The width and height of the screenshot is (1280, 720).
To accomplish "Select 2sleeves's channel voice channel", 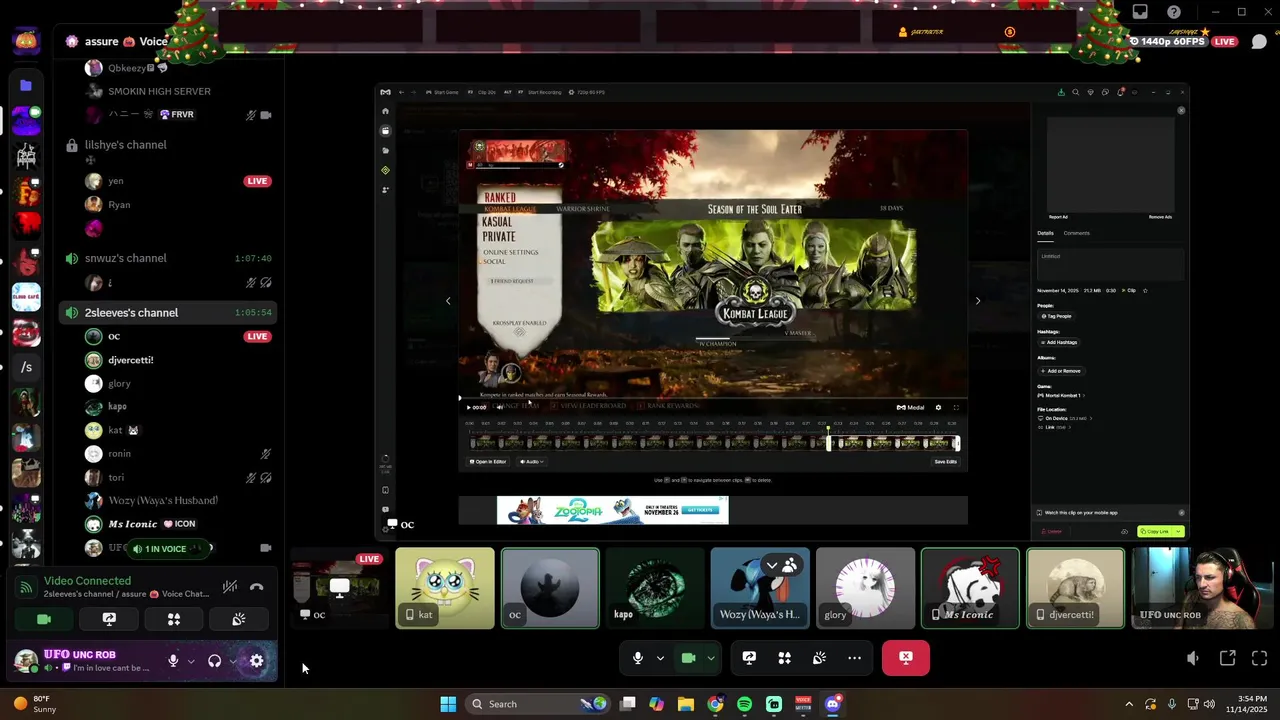I will pyautogui.click(x=168, y=313).
